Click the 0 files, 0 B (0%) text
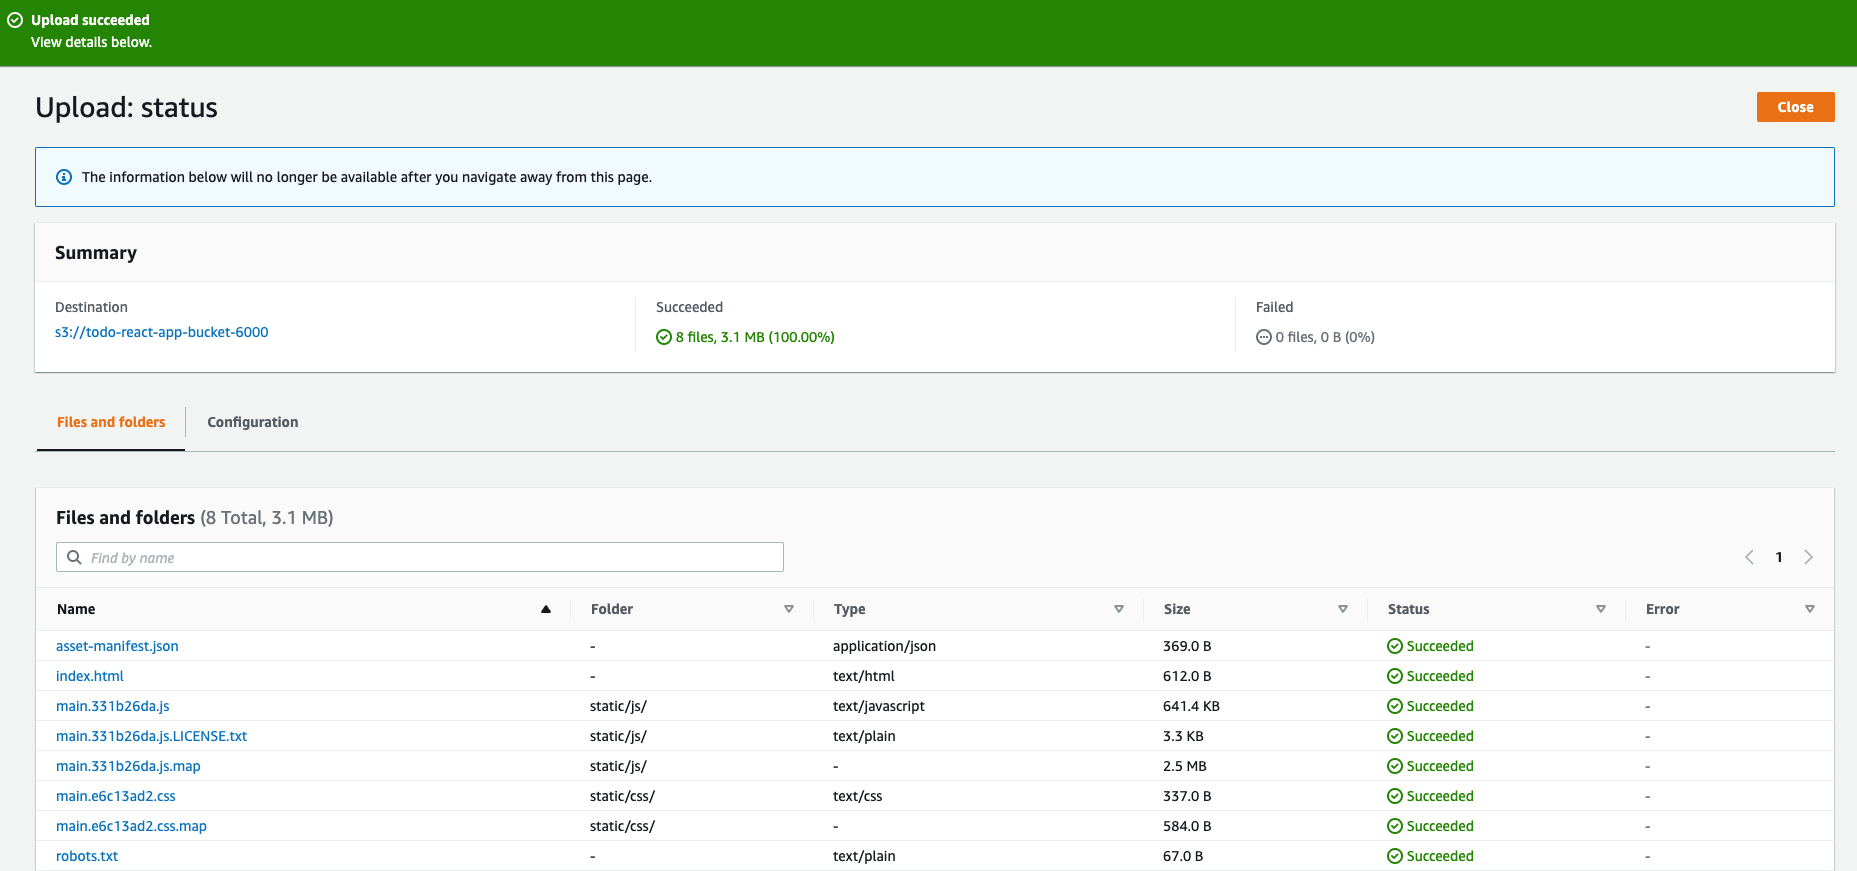The width and height of the screenshot is (1857, 871). tap(1325, 337)
